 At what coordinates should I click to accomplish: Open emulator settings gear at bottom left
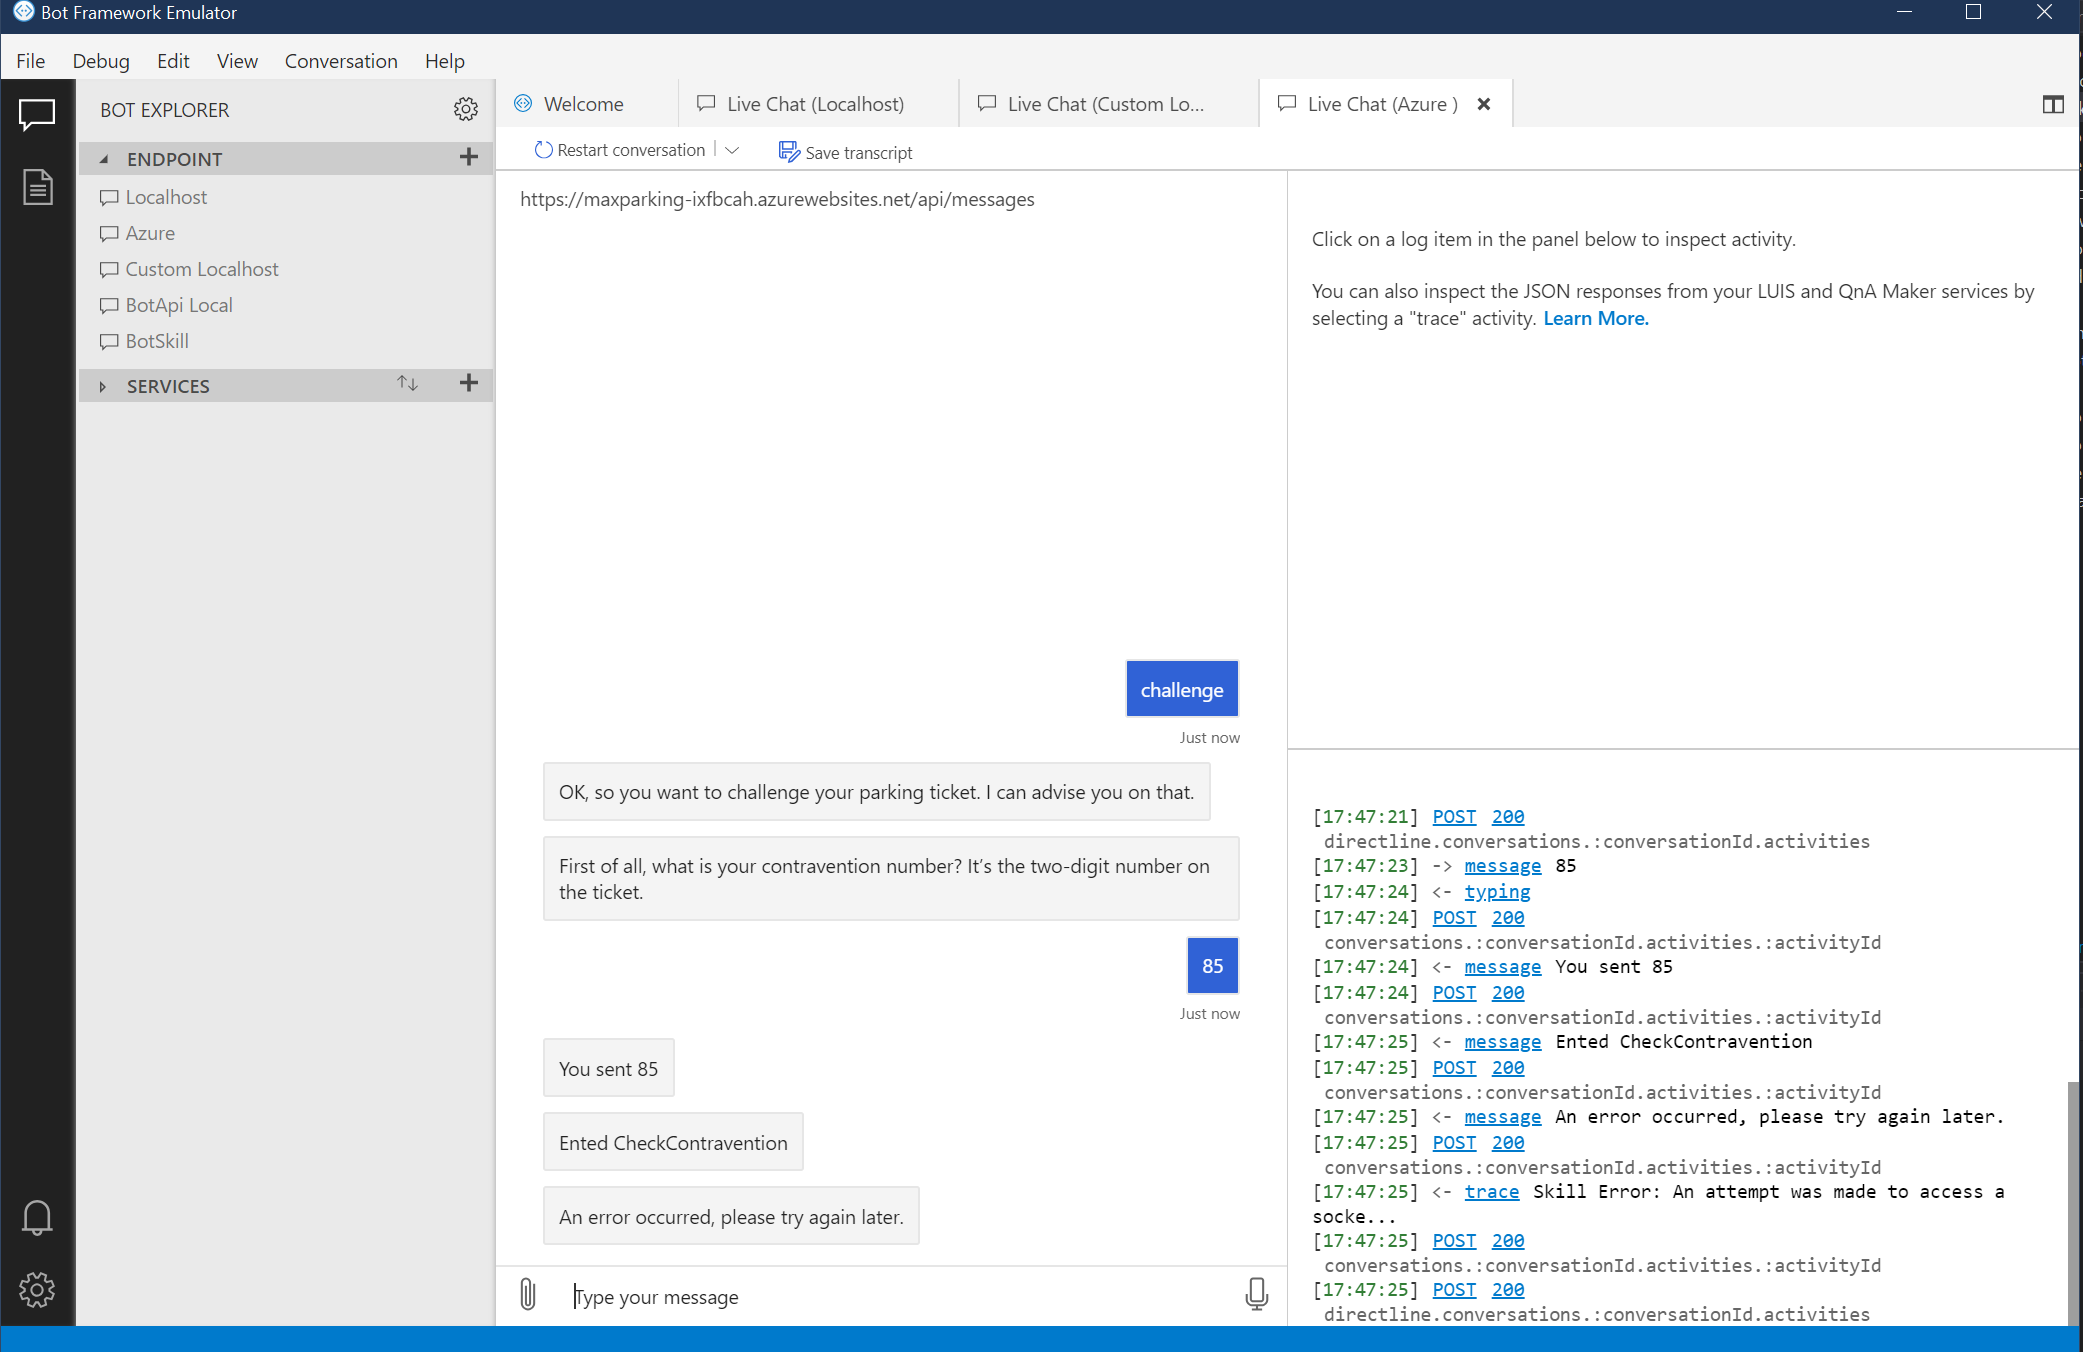pyautogui.click(x=37, y=1289)
